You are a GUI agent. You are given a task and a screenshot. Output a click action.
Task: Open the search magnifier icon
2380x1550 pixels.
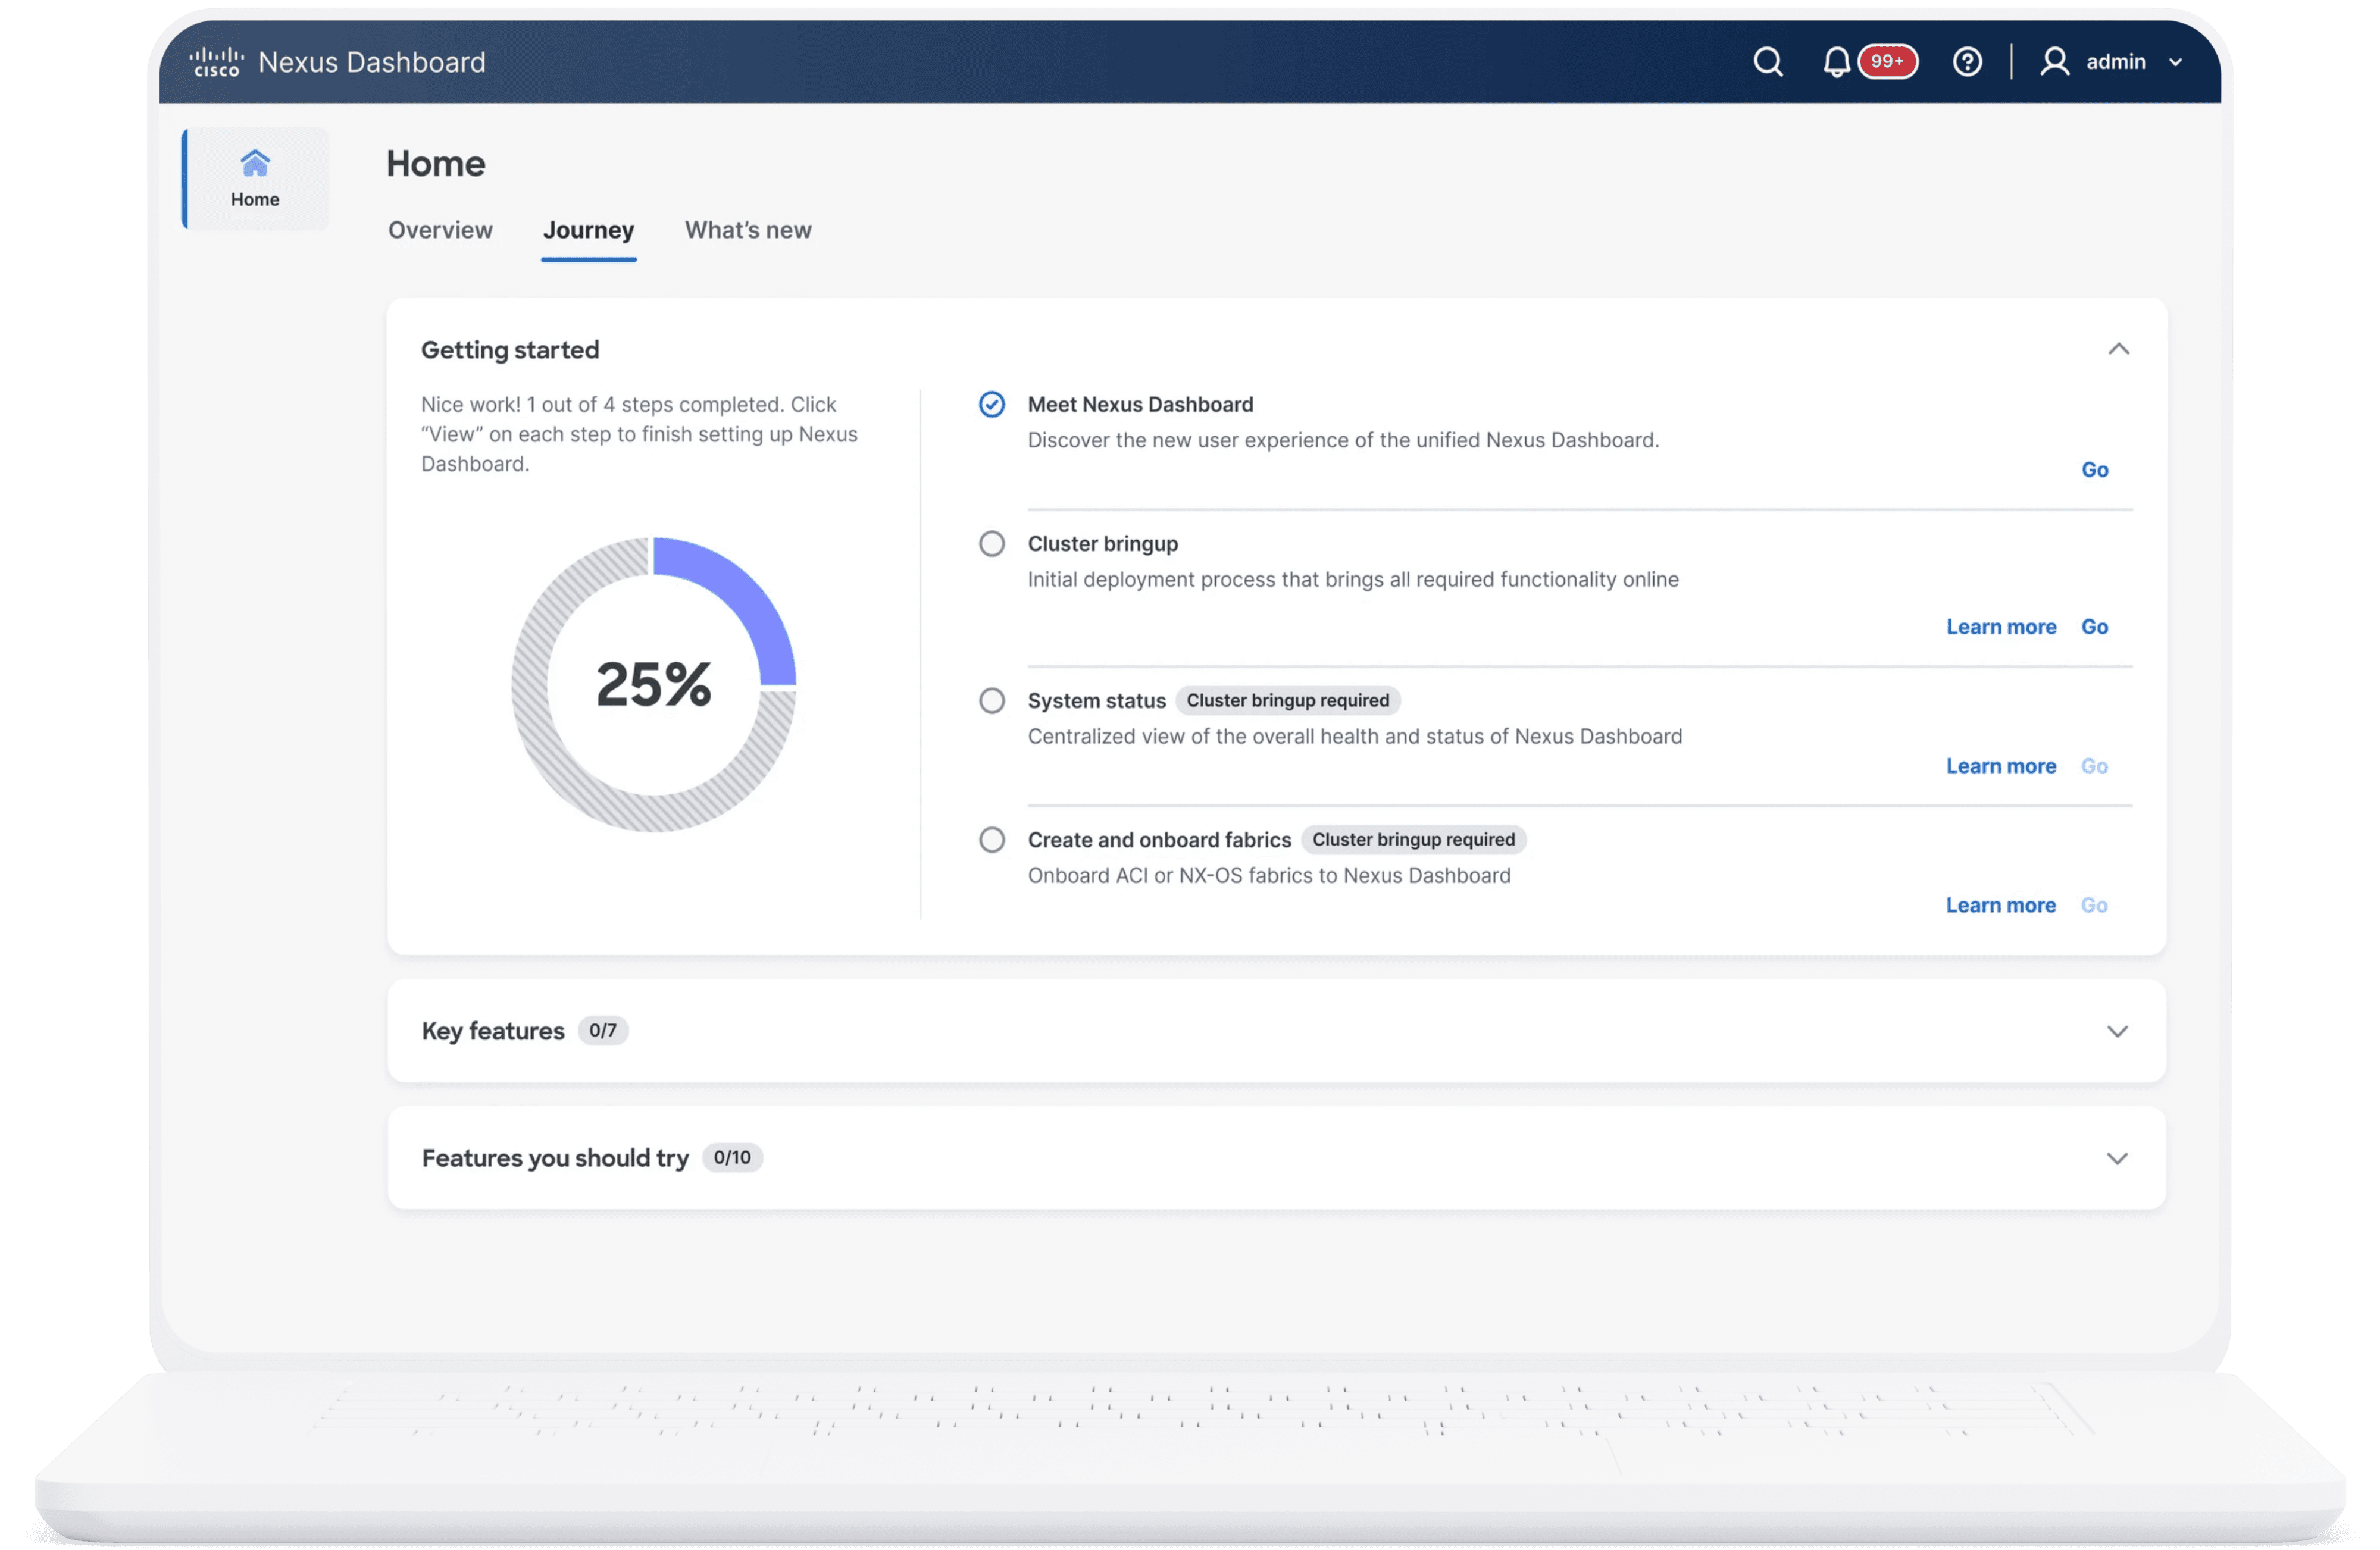1768,62
